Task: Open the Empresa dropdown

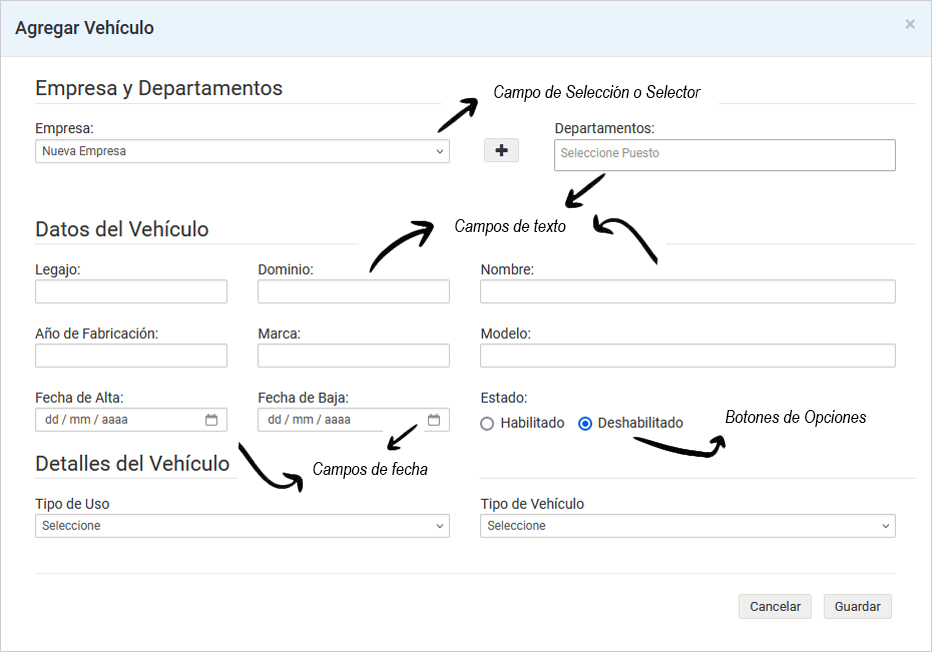Action: point(242,151)
